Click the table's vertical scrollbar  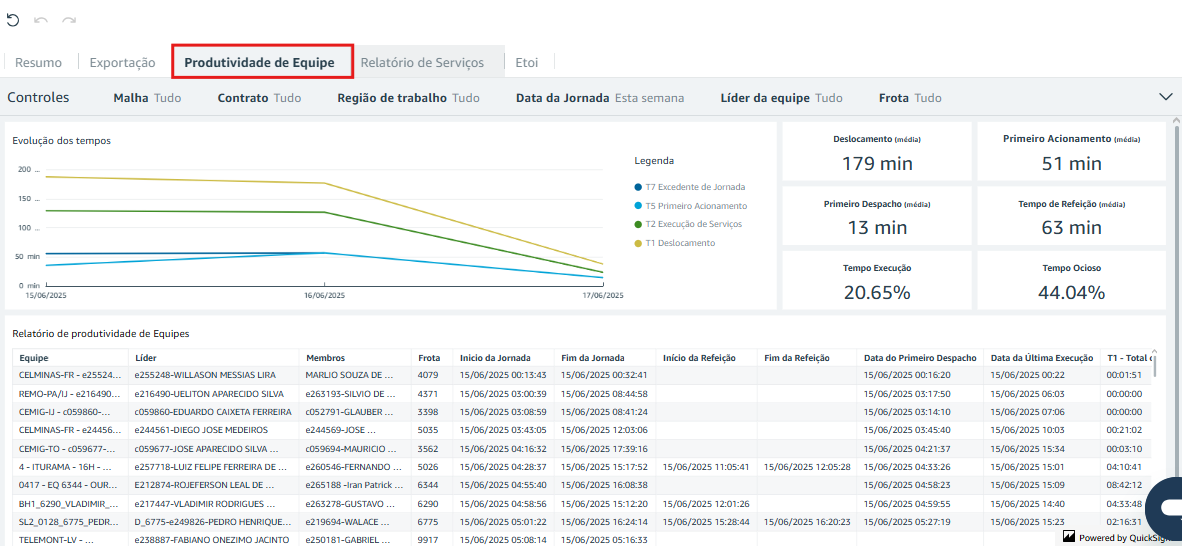pos(1154,365)
